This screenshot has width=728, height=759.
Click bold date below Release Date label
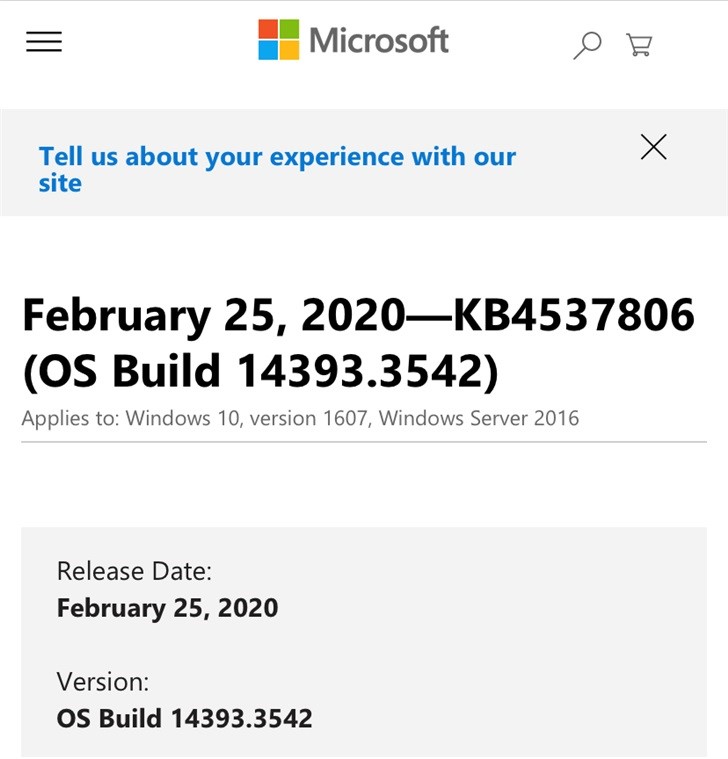(x=167, y=608)
